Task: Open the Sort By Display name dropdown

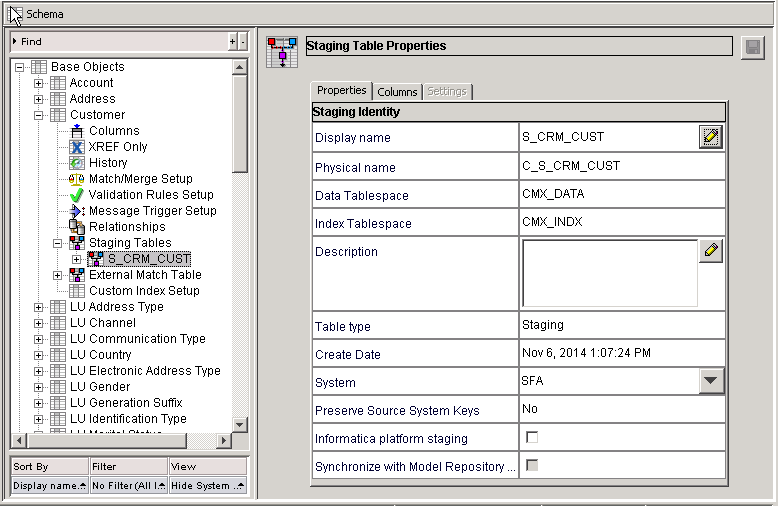Action: 50,486
